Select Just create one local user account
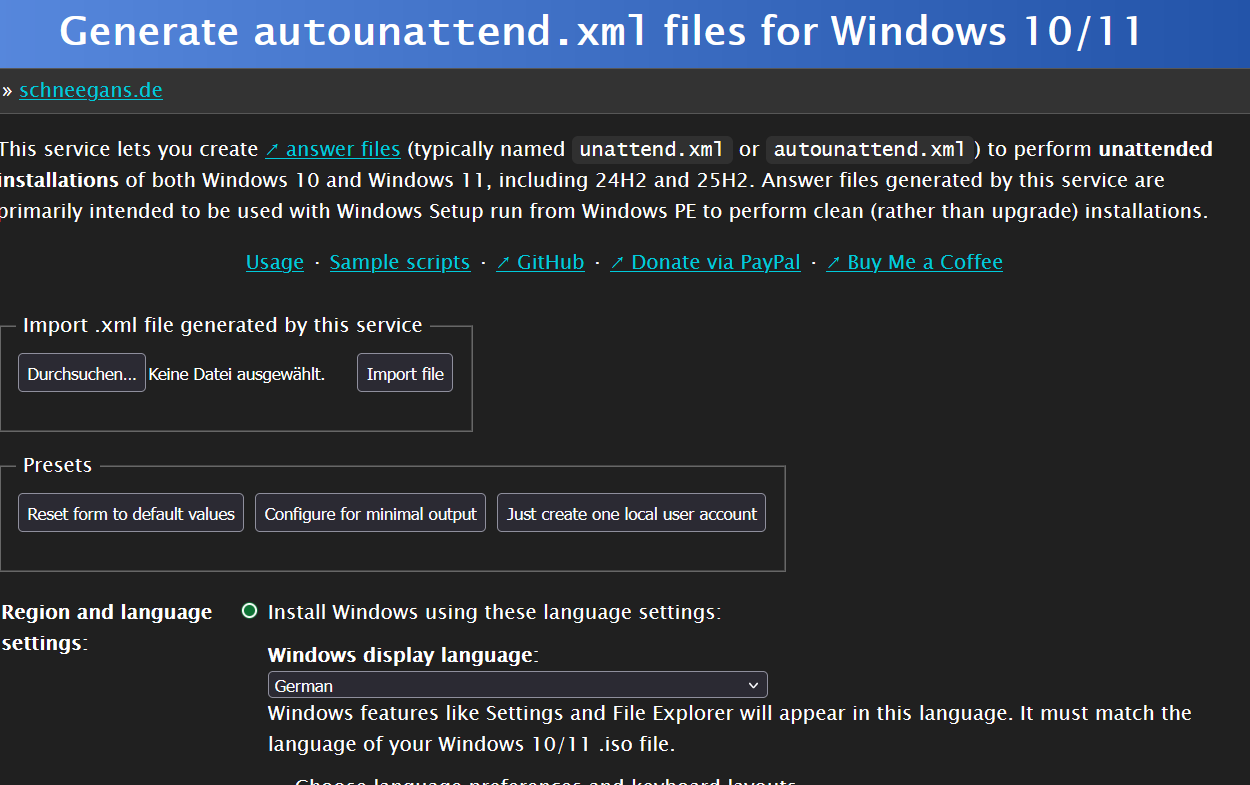 point(631,513)
